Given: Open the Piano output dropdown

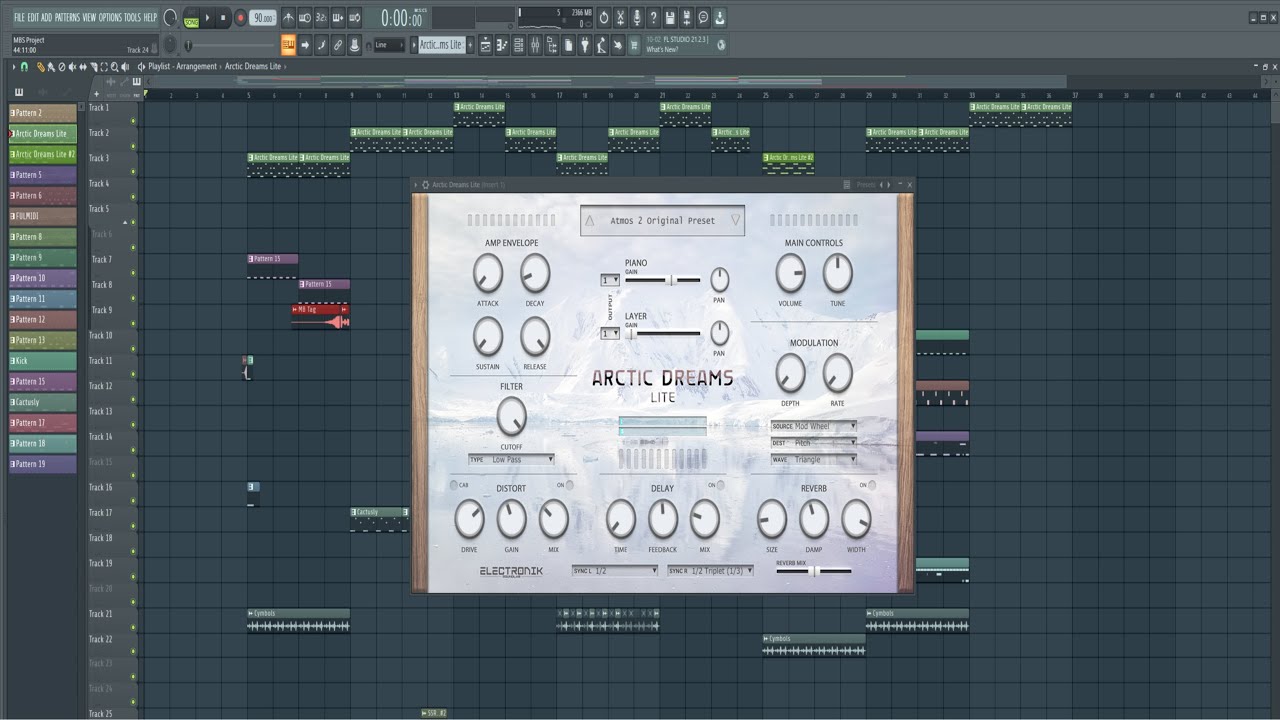Looking at the screenshot, I should [610, 280].
